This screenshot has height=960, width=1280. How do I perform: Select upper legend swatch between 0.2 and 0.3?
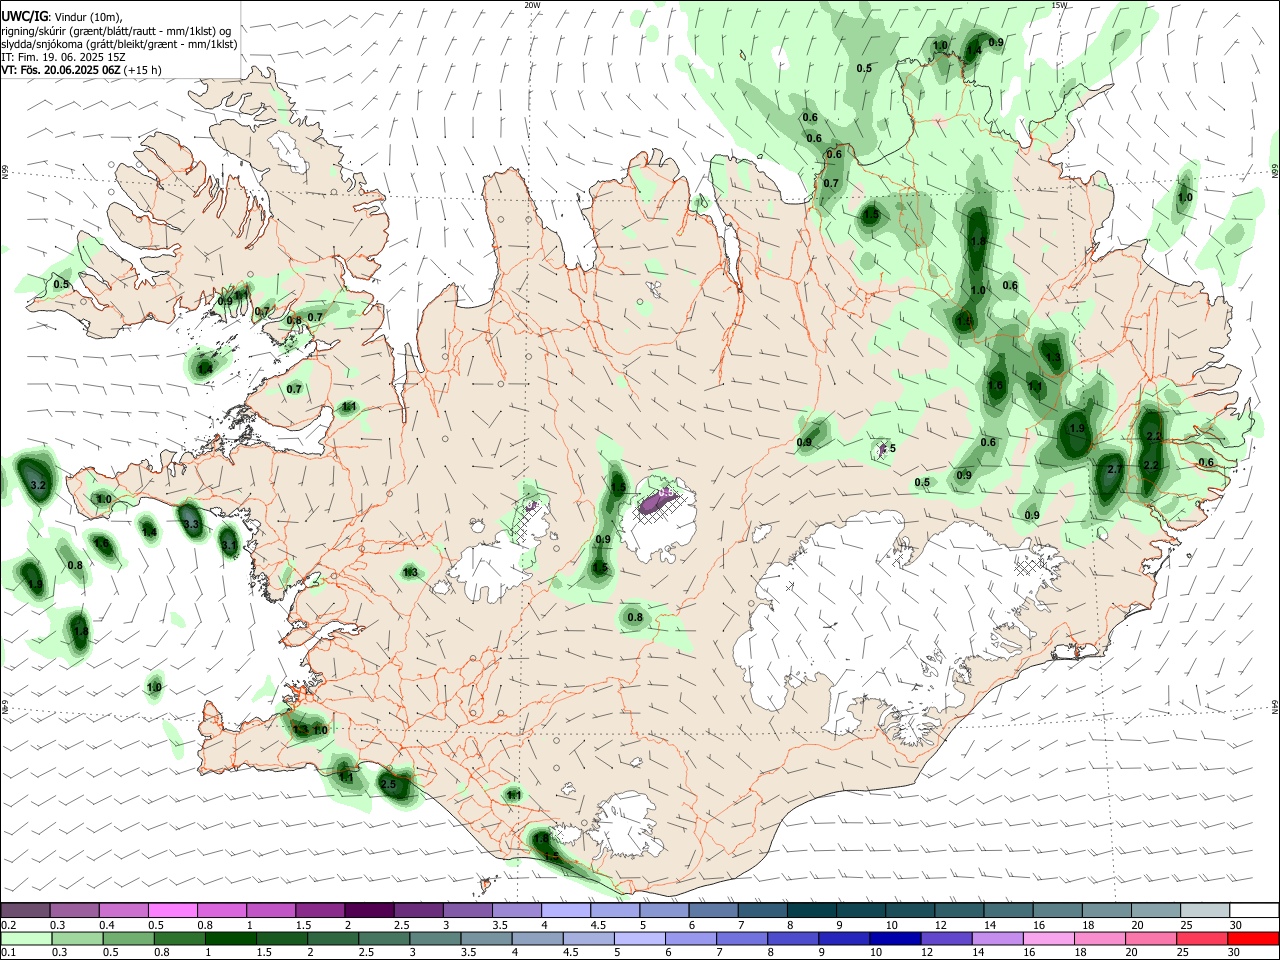tap(26, 910)
